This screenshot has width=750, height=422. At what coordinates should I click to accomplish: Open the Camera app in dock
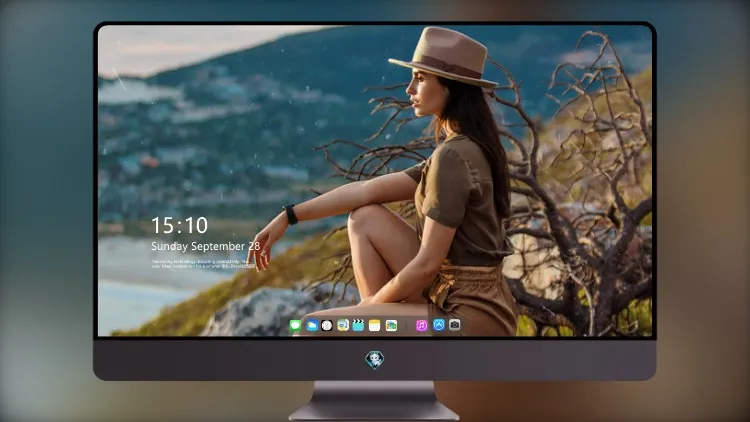pos(454,325)
